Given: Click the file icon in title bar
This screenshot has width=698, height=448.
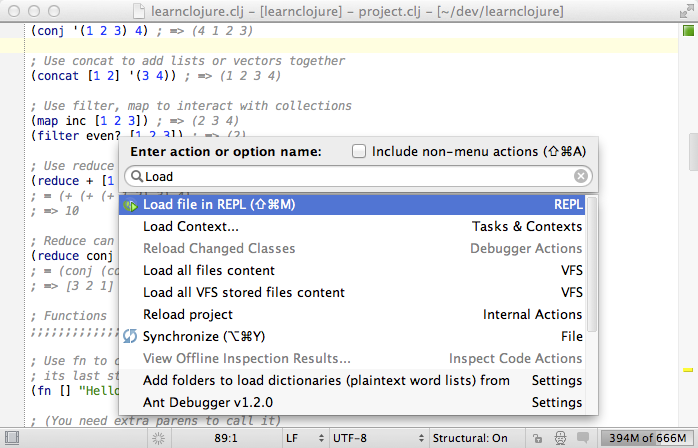Looking at the screenshot, I should [139, 11].
